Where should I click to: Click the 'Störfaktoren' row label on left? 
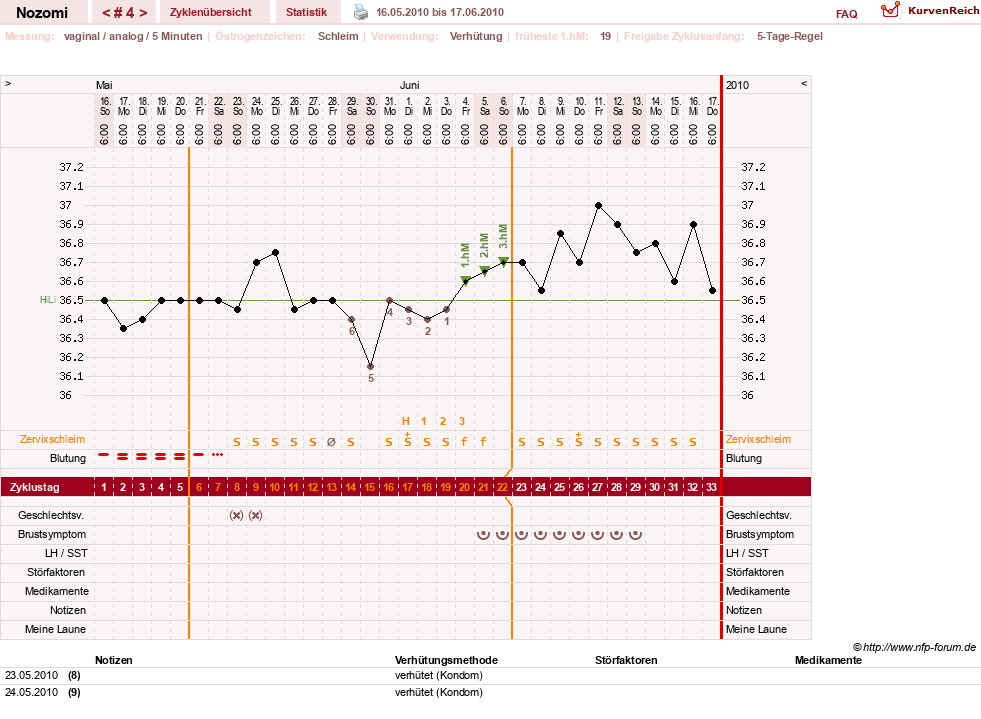tap(56, 572)
